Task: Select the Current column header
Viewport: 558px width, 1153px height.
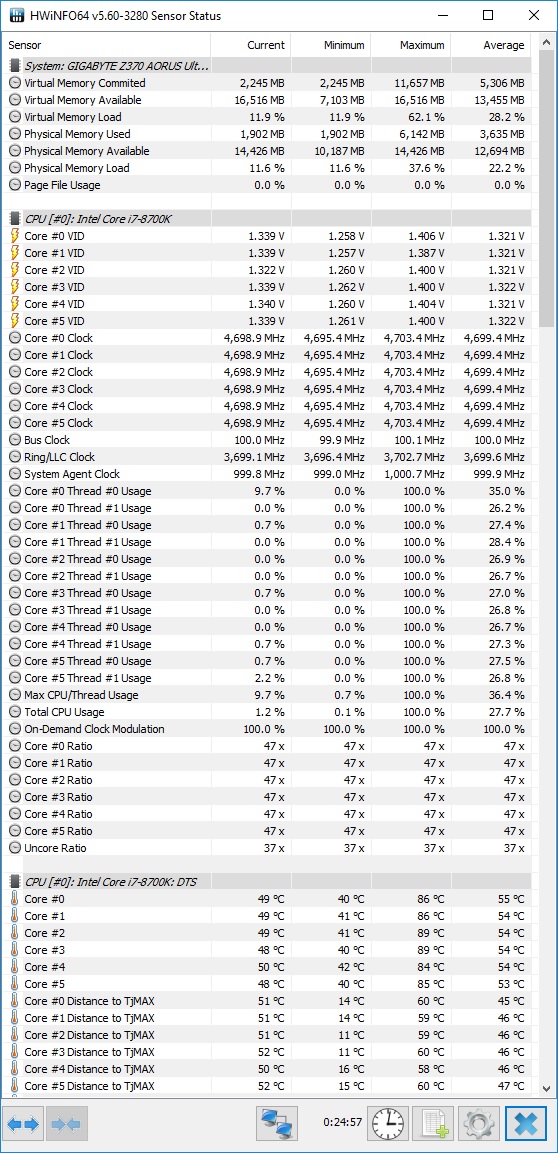Action: click(251, 45)
